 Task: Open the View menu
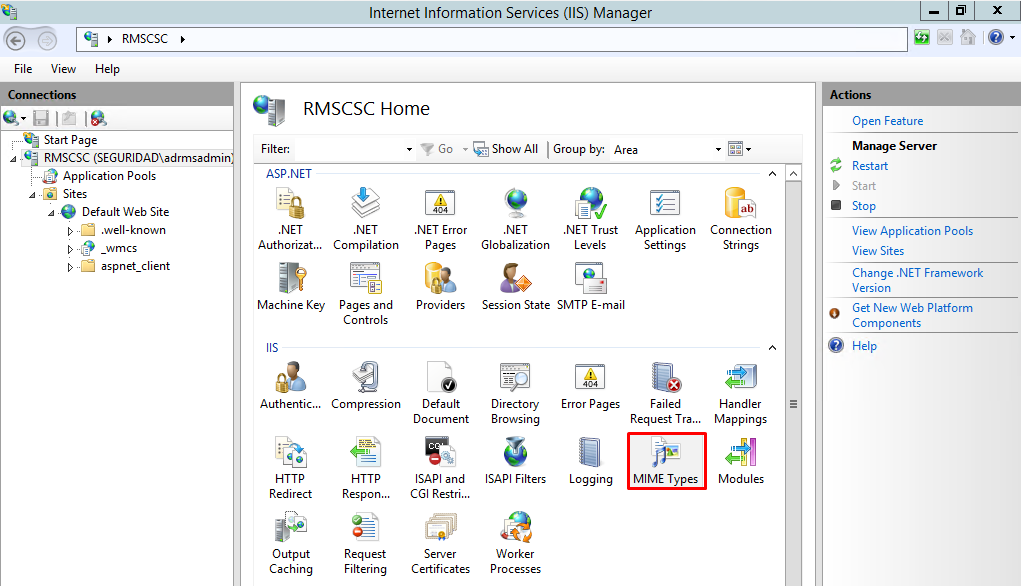tap(63, 69)
